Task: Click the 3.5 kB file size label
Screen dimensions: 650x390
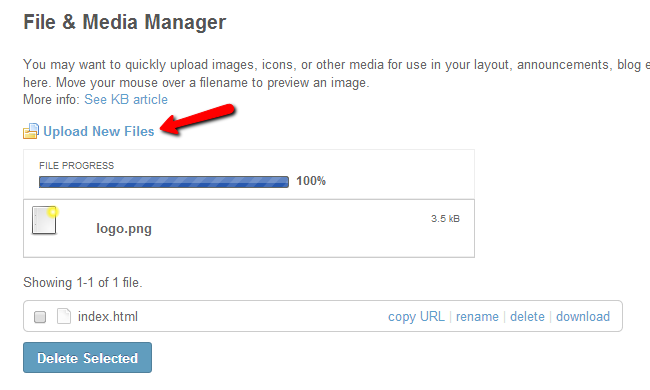Action: (x=445, y=218)
